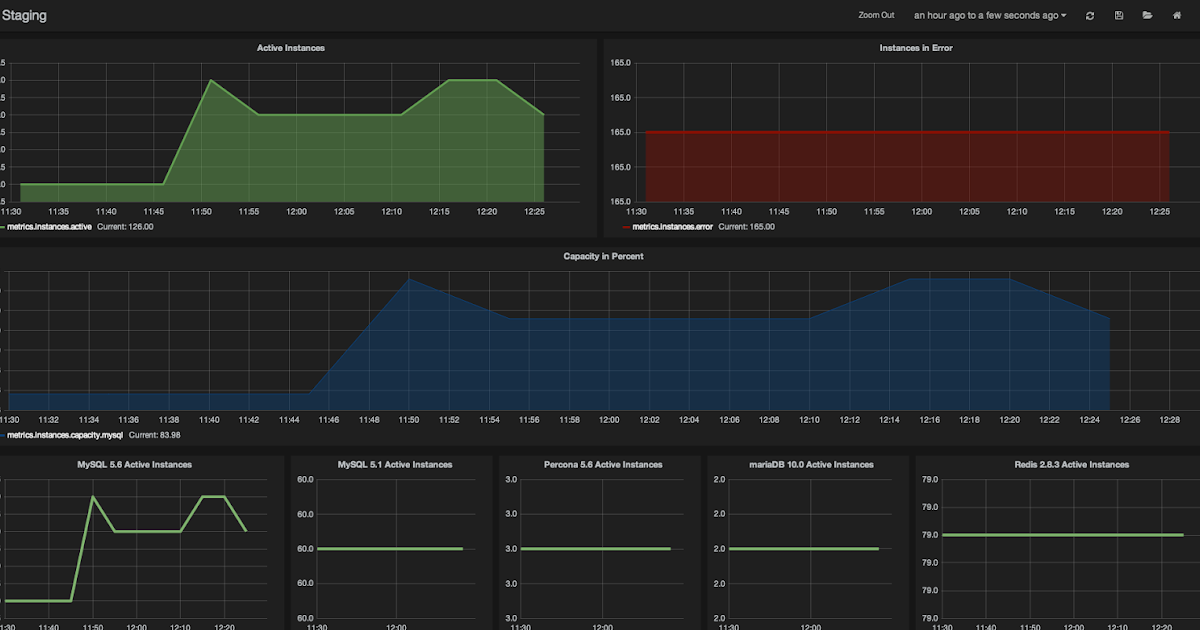Save the dashboard with the disk icon
1200x630 pixels.
tap(1117, 15)
